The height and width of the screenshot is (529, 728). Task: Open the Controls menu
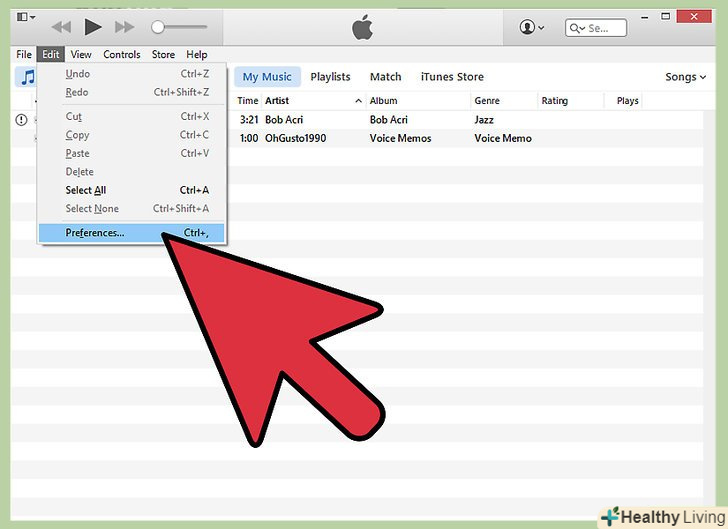[122, 54]
